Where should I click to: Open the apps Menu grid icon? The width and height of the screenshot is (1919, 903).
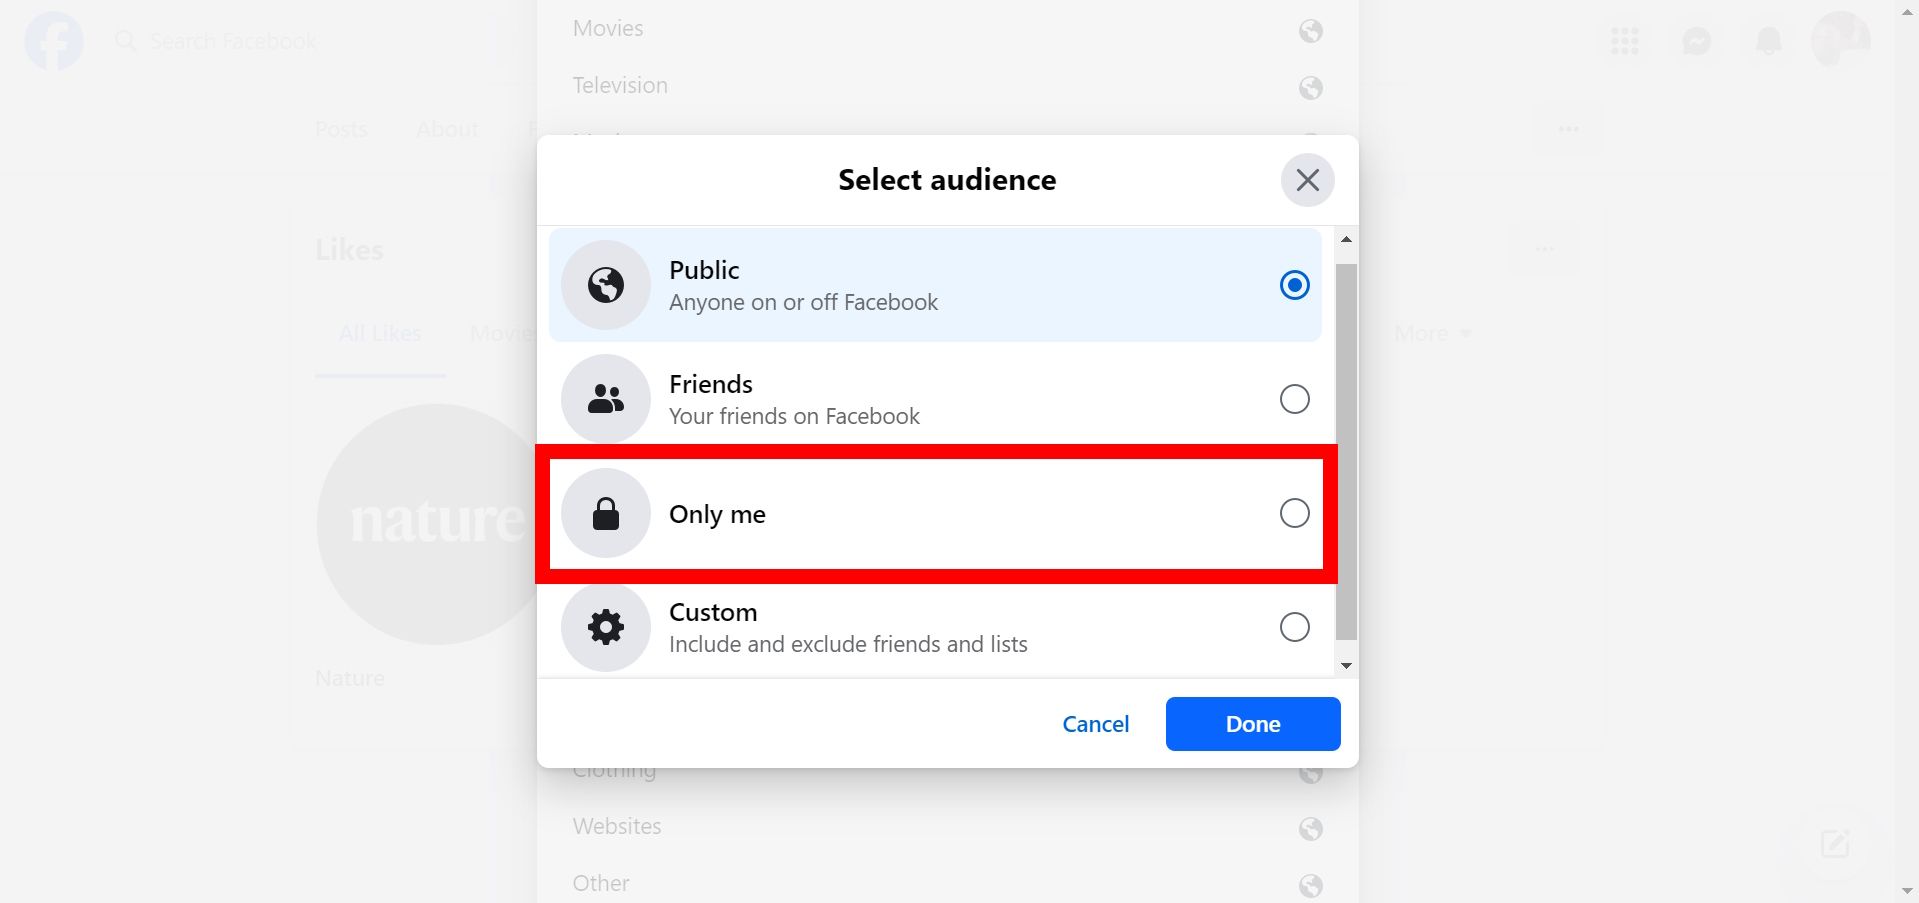1625,41
